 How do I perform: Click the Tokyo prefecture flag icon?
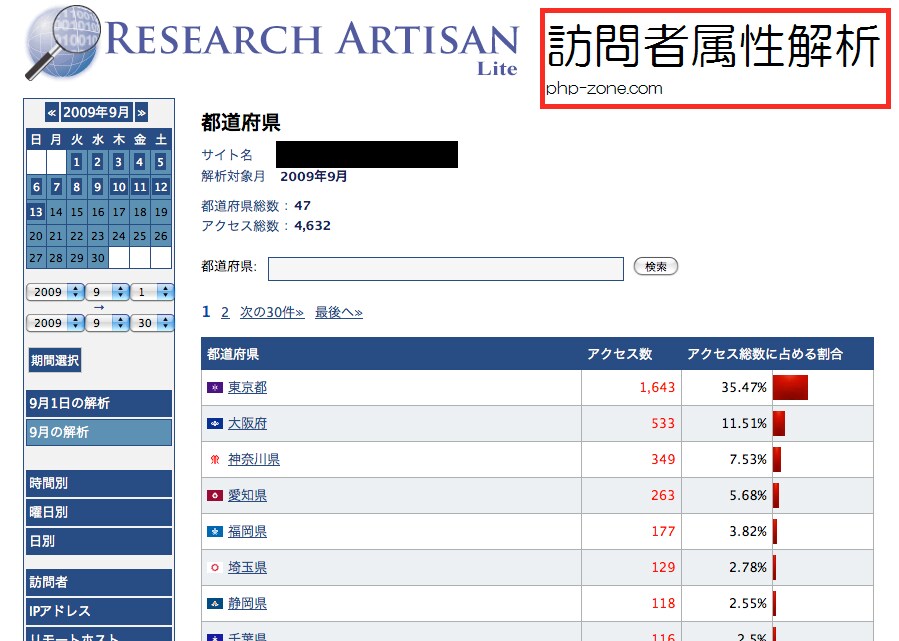coord(215,388)
